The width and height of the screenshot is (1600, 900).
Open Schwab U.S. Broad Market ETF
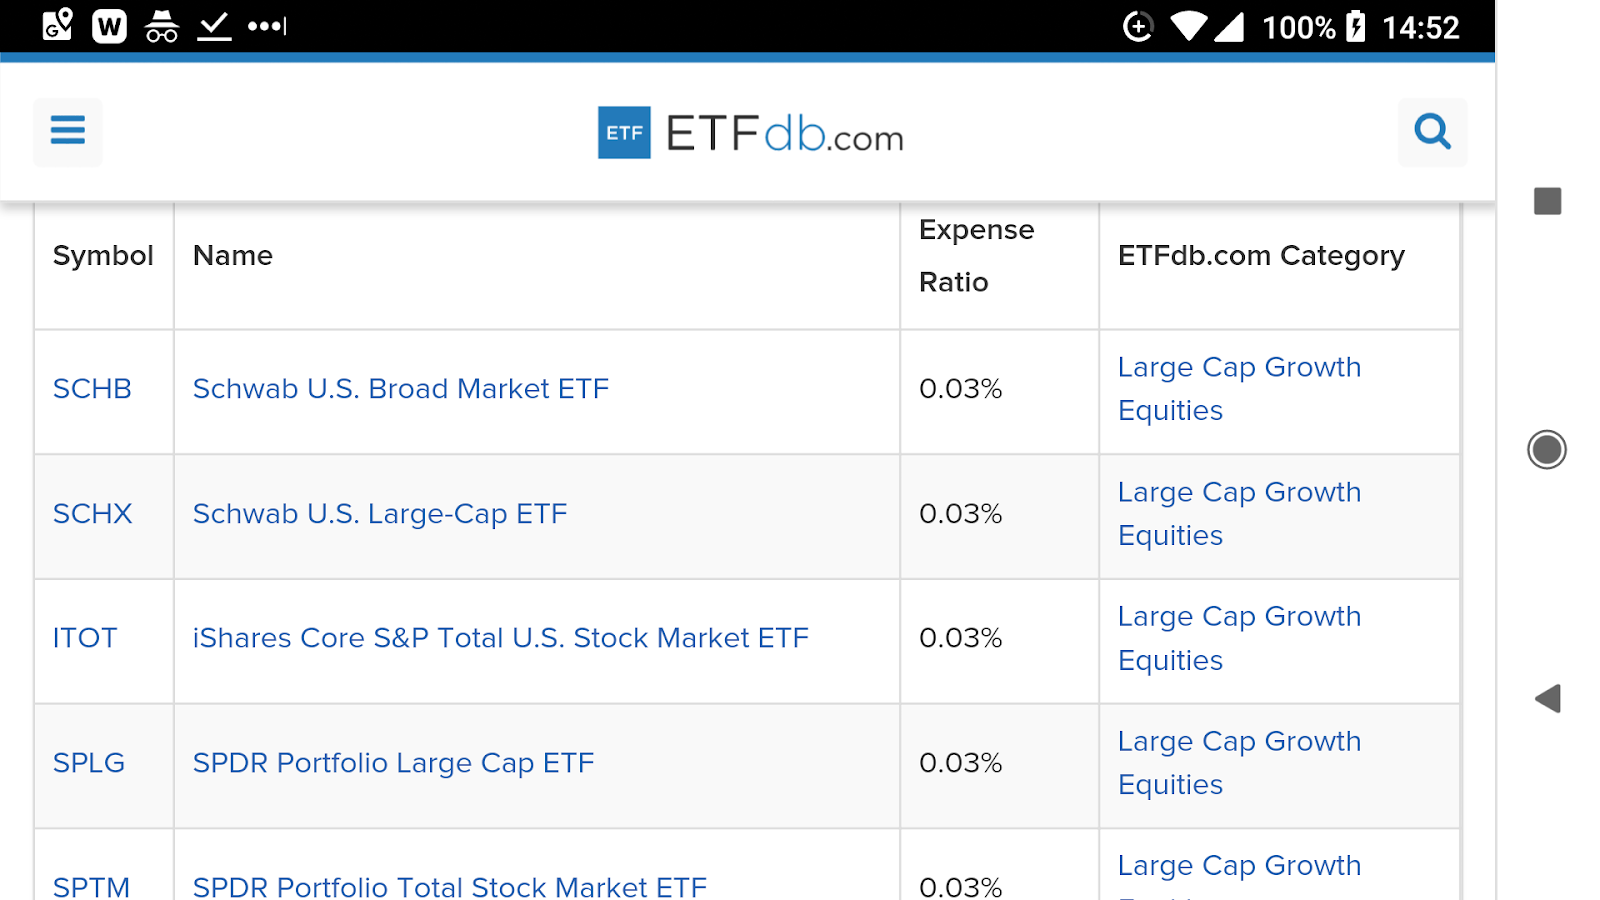(400, 389)
